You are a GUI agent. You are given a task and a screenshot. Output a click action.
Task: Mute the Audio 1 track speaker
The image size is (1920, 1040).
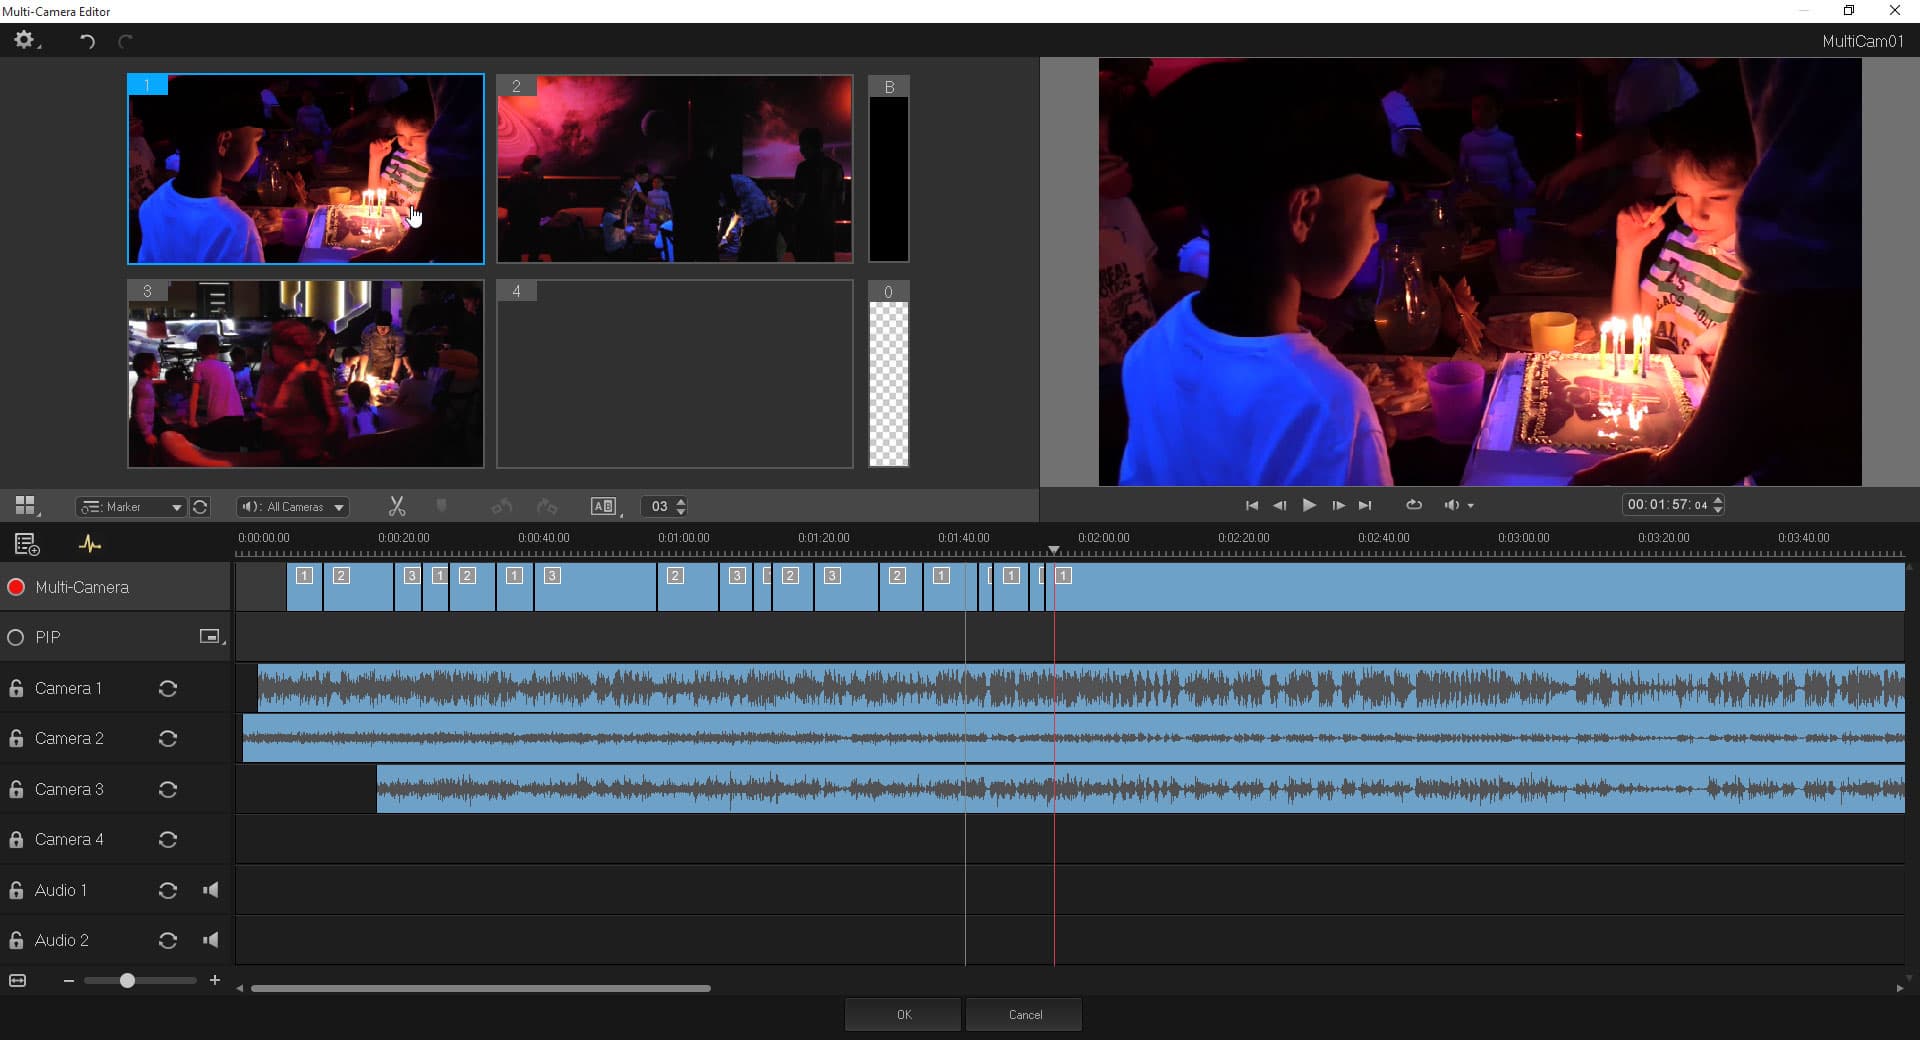211,890
